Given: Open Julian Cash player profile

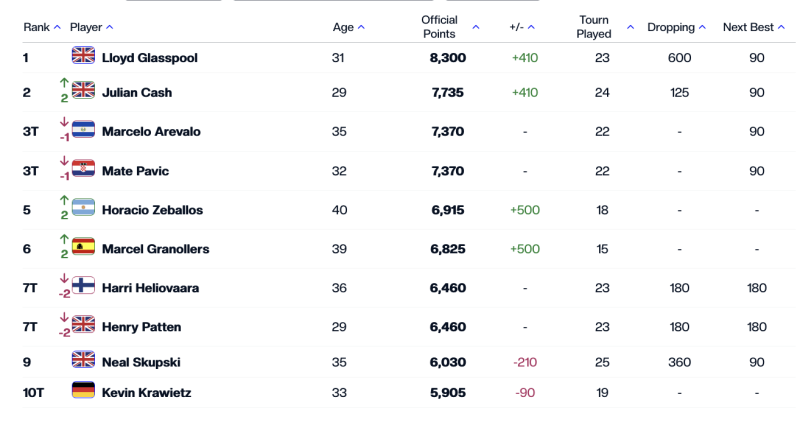Looking at the screenshot, I should coord(137,92).
